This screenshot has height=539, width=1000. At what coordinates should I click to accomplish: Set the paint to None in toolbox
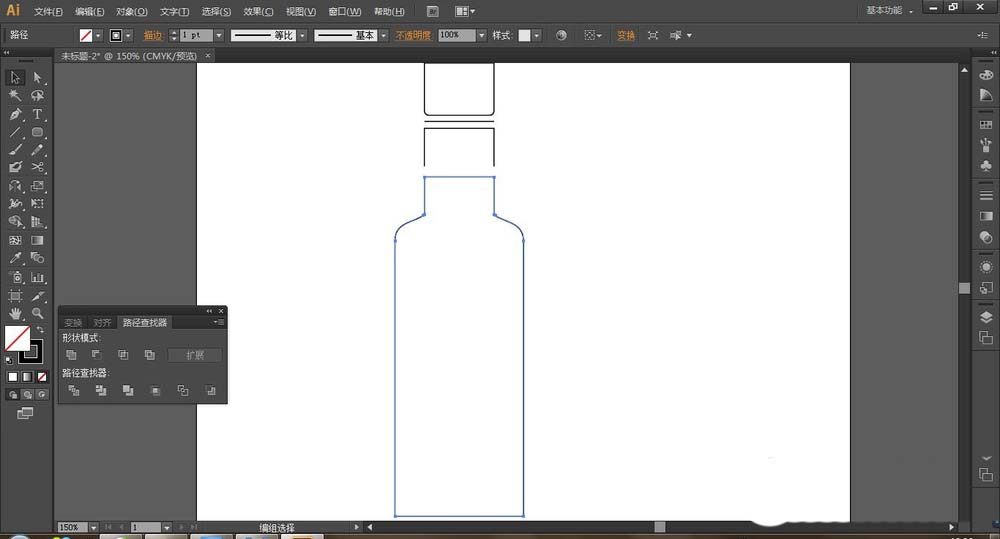tap(41, 377)
